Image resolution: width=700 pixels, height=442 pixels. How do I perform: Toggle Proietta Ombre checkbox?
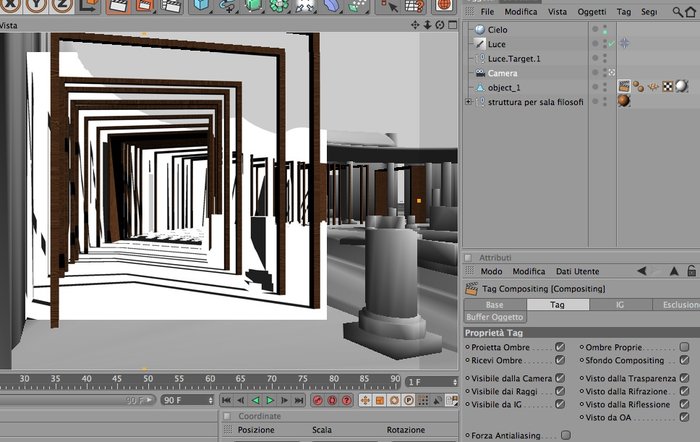tap(560, 347)
